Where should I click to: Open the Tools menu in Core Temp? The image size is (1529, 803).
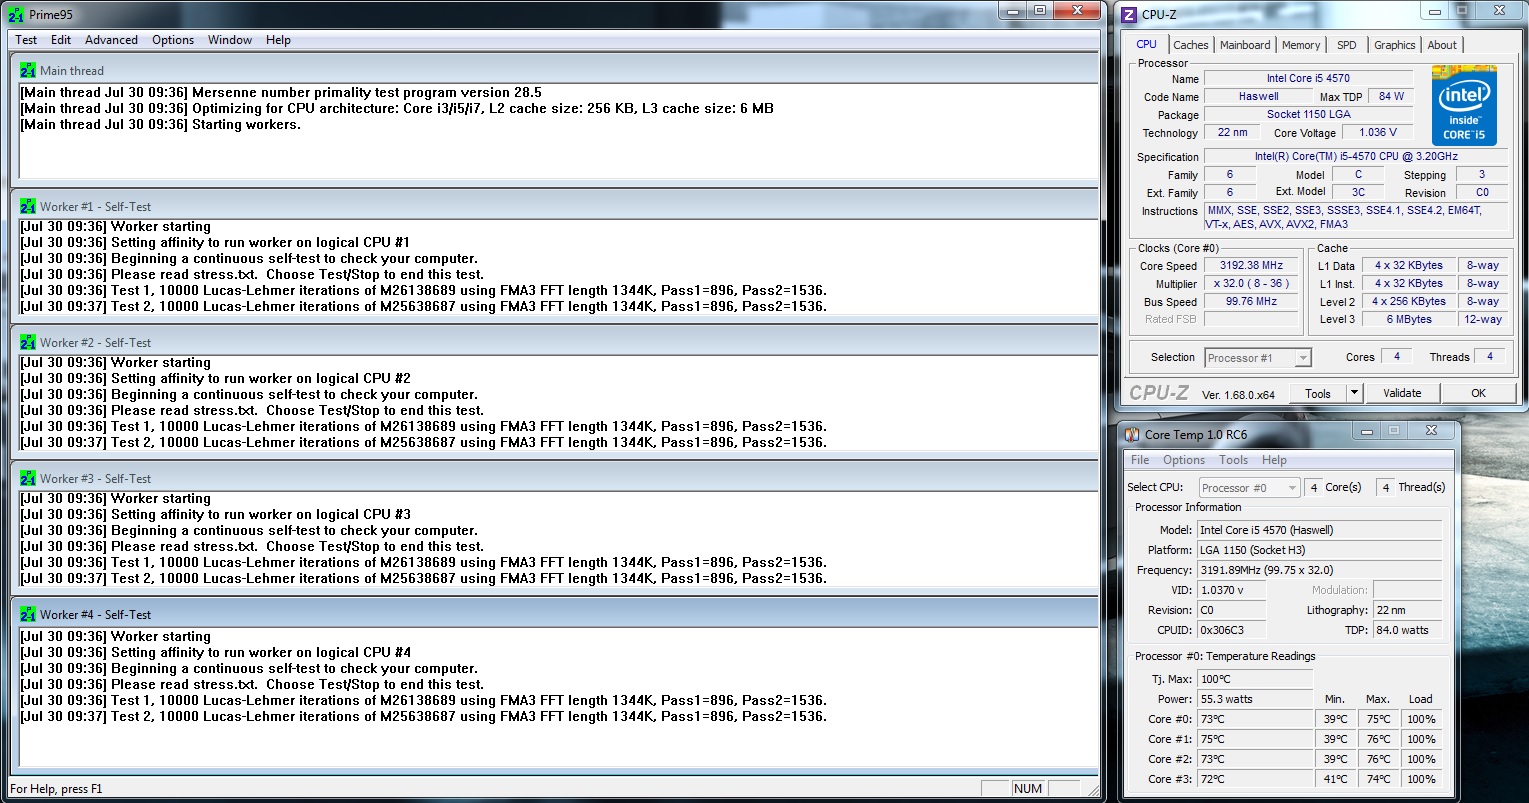point(1233,460)
